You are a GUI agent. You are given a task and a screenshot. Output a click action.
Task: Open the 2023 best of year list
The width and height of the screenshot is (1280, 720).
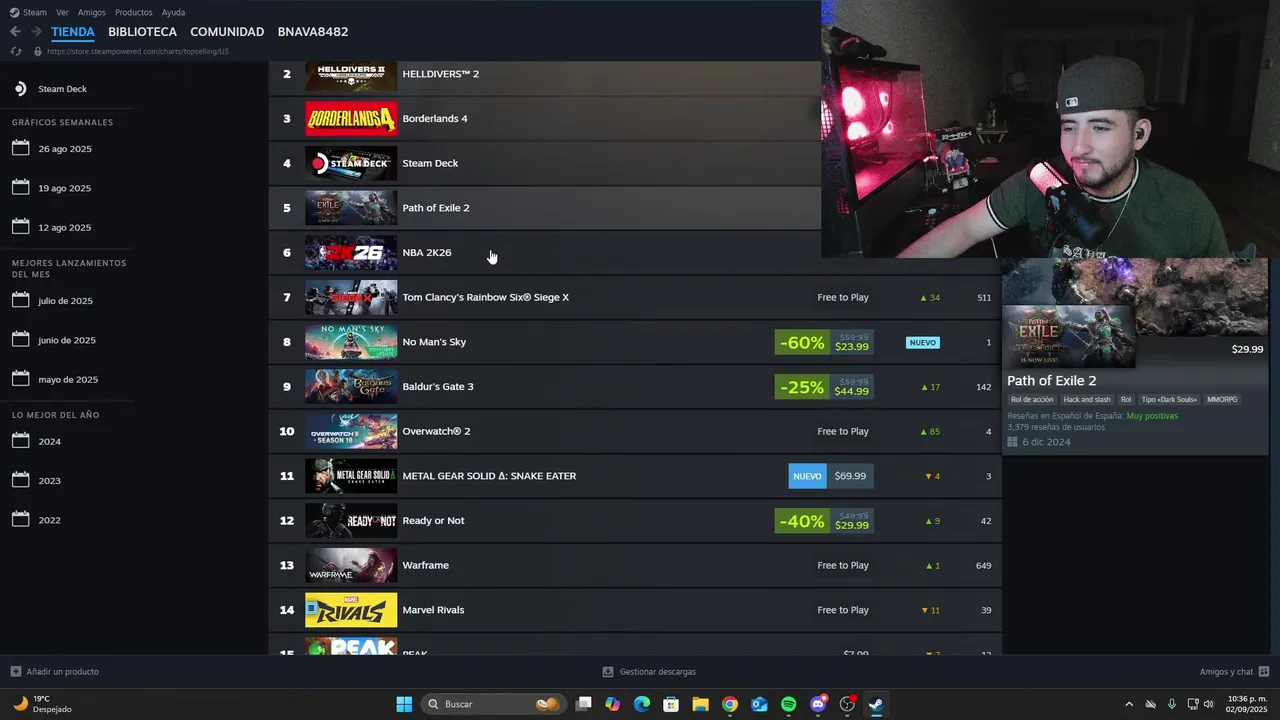pyautogui.click(x=50, y=481)
